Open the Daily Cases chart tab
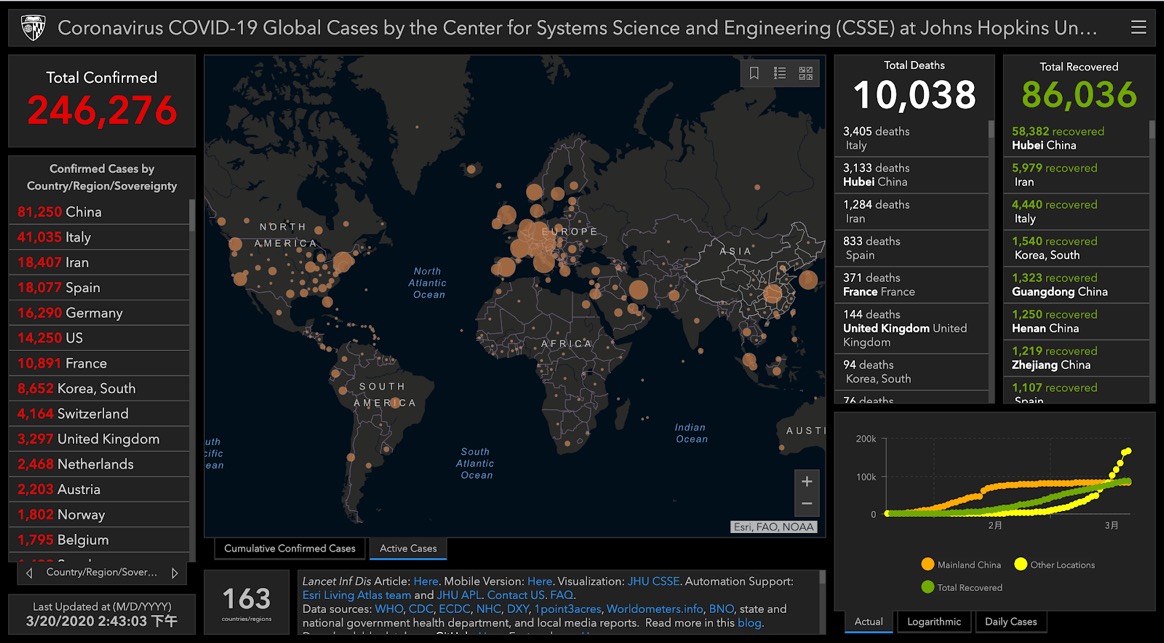This screenshot has height=643, width=1164. (1010, 621)
